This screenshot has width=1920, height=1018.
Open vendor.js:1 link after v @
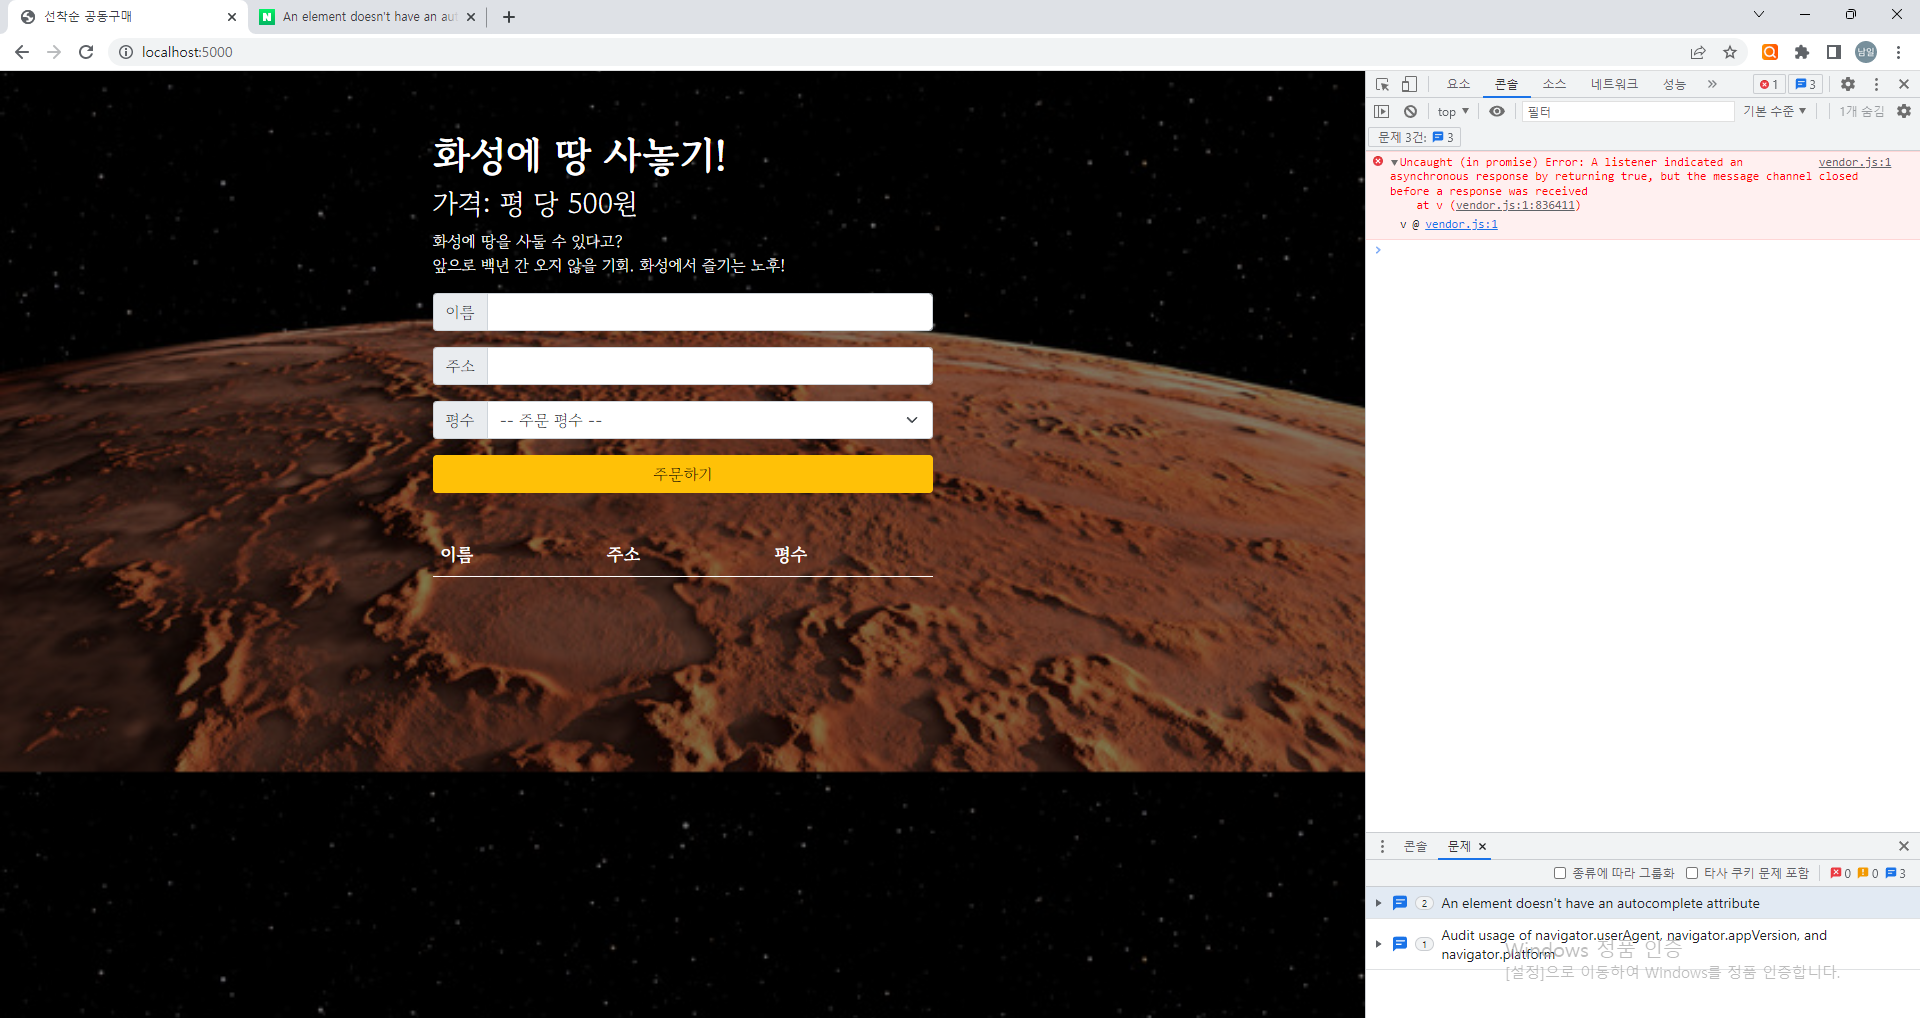1461,224
